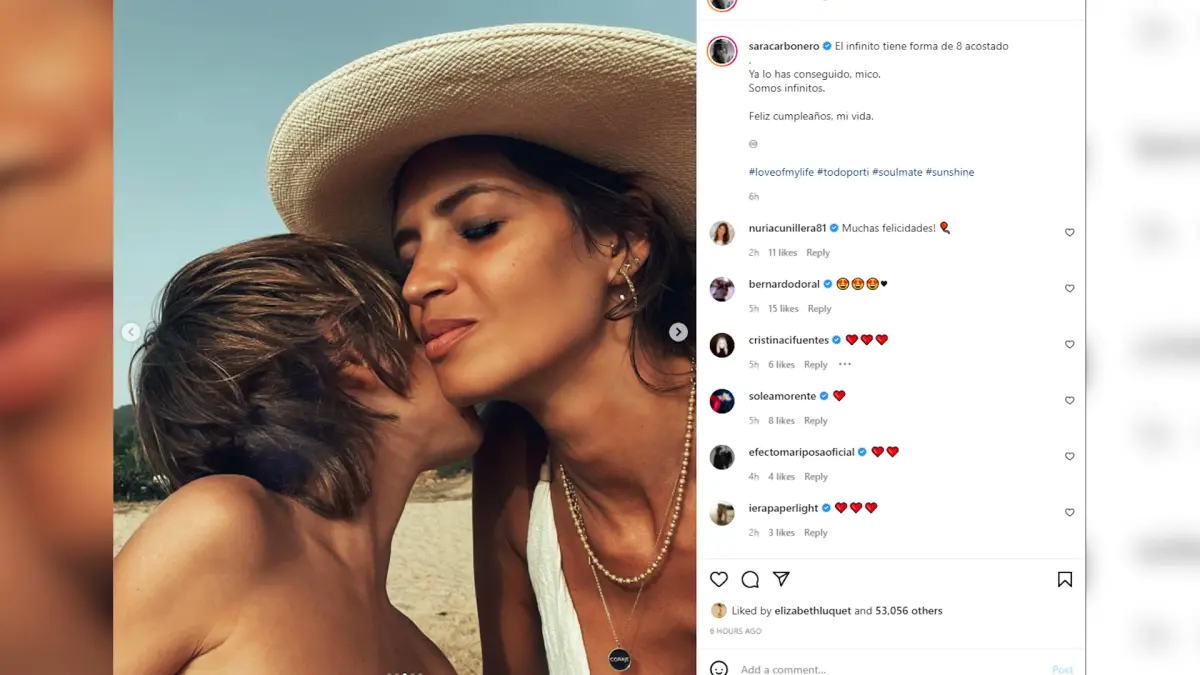View the 53,056 others who liked
The height and width of the screenshot is (675, 1200).
coord(909,610)
